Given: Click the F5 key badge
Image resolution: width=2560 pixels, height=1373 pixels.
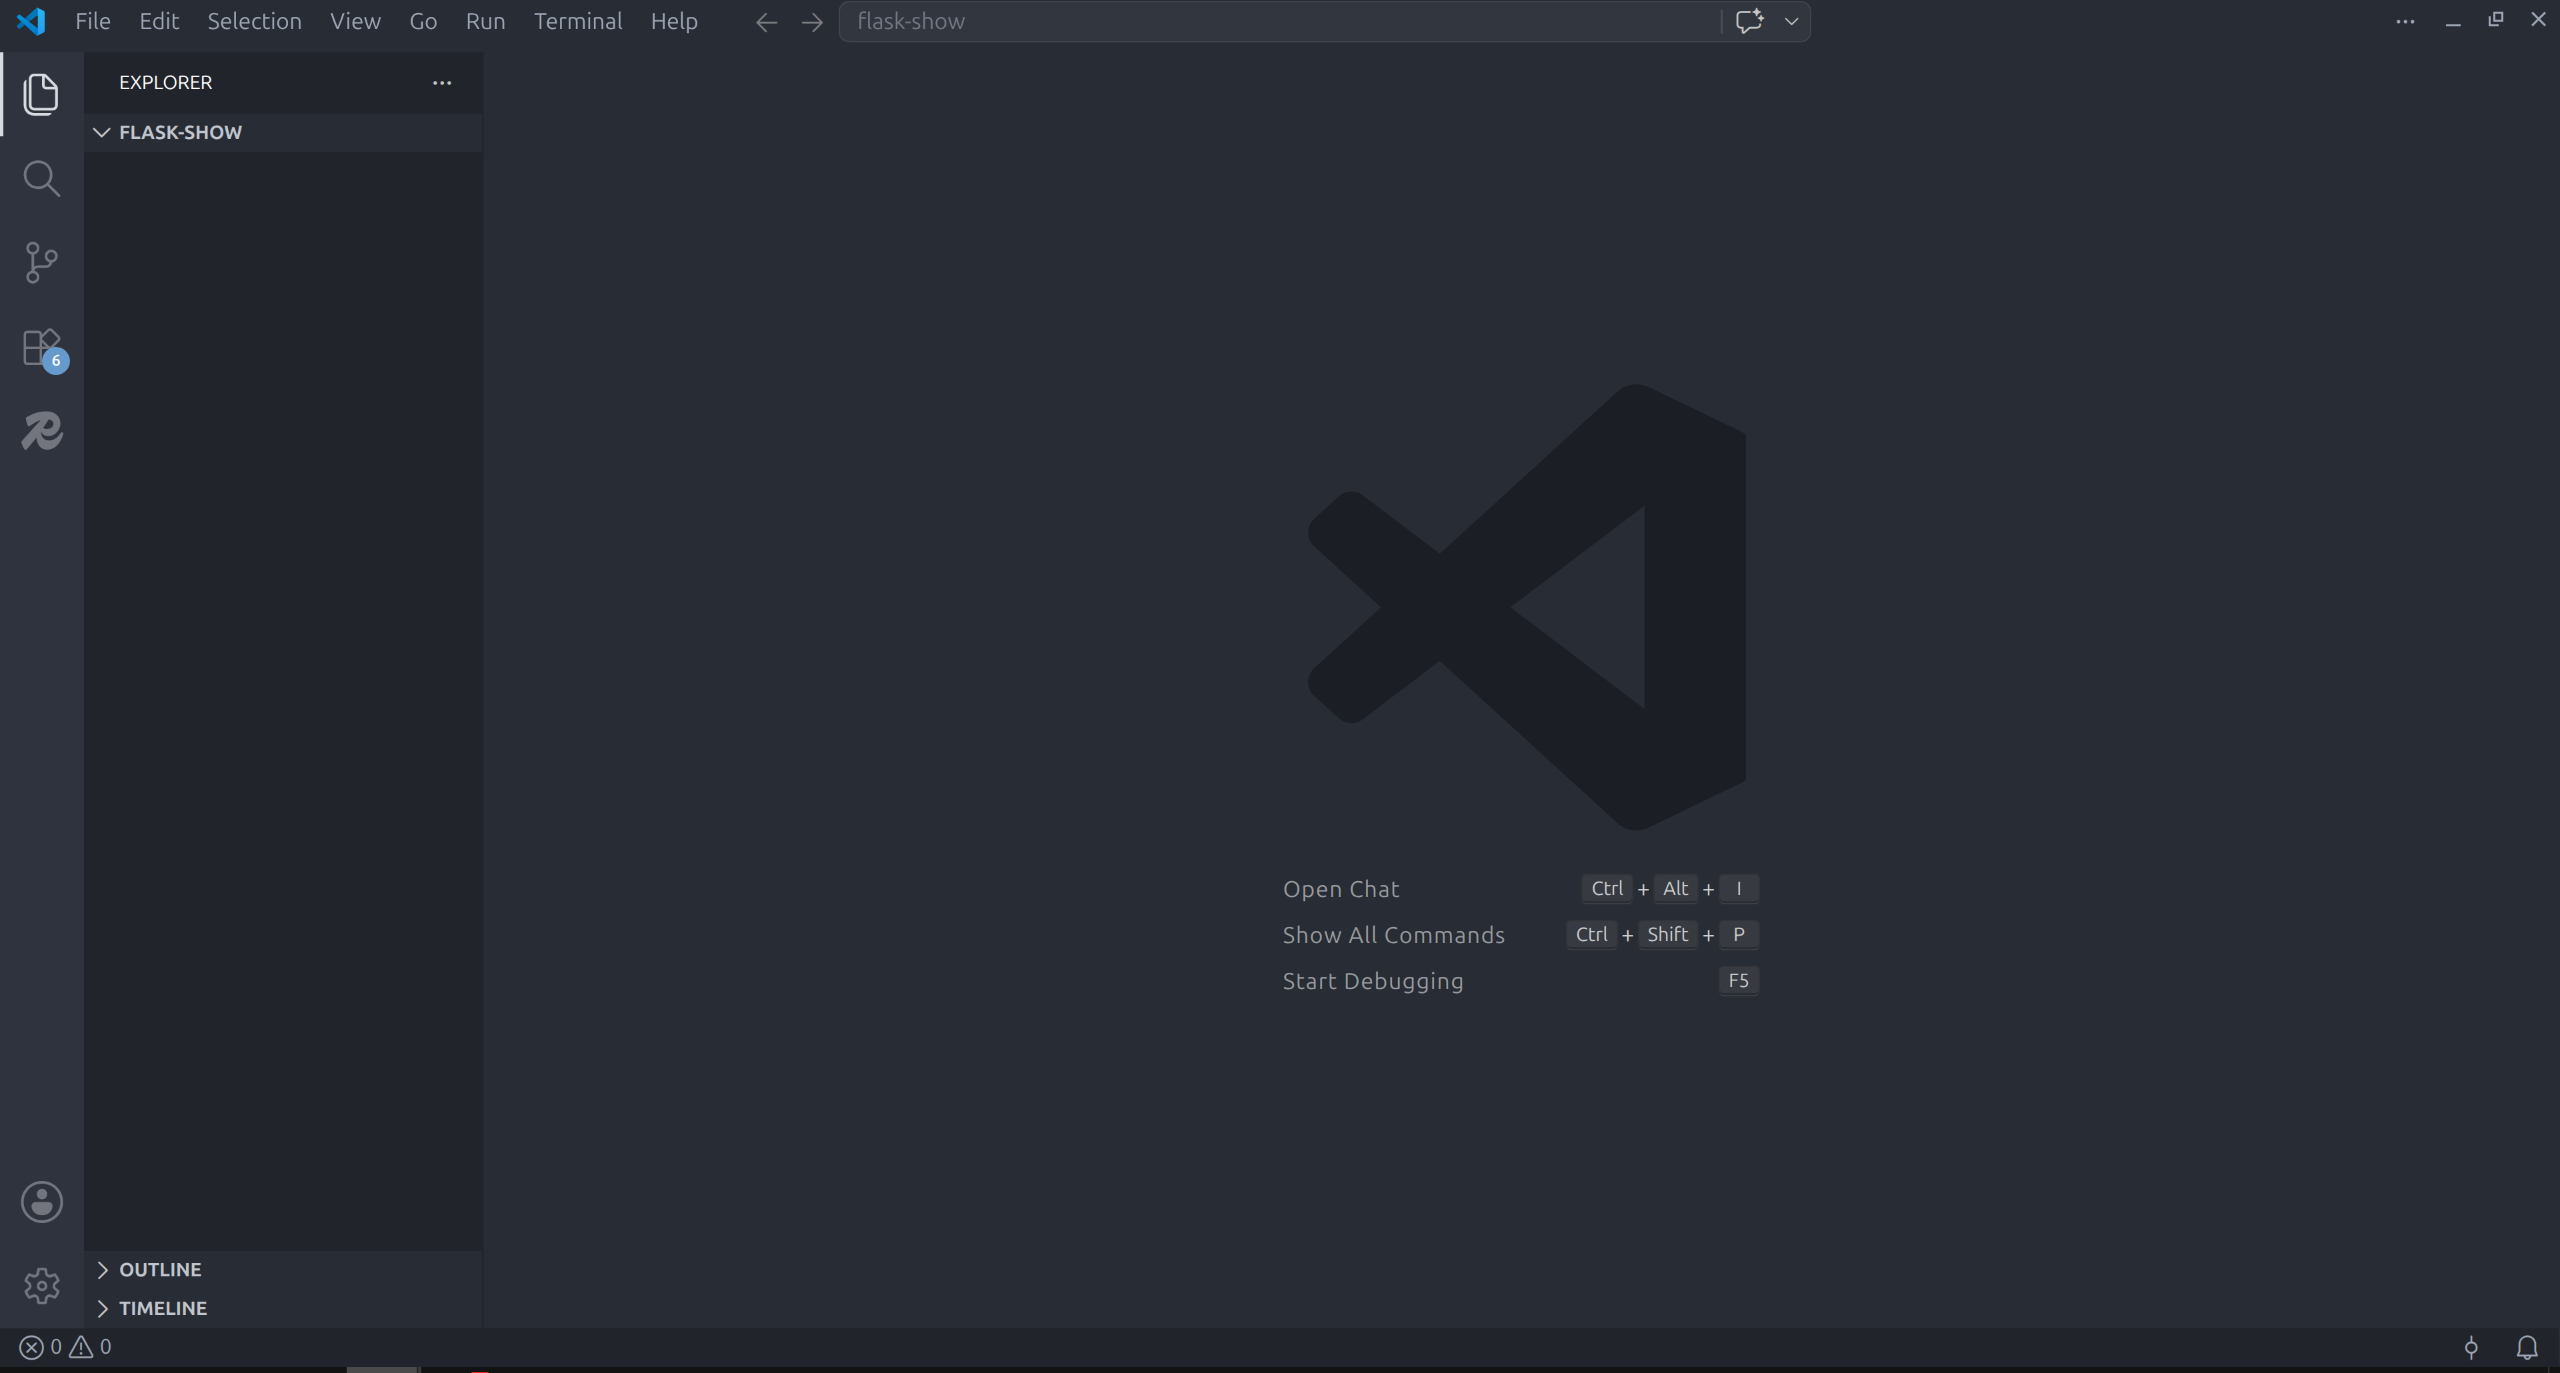Looking at the screenshot, I should [x=1738, y=980].
